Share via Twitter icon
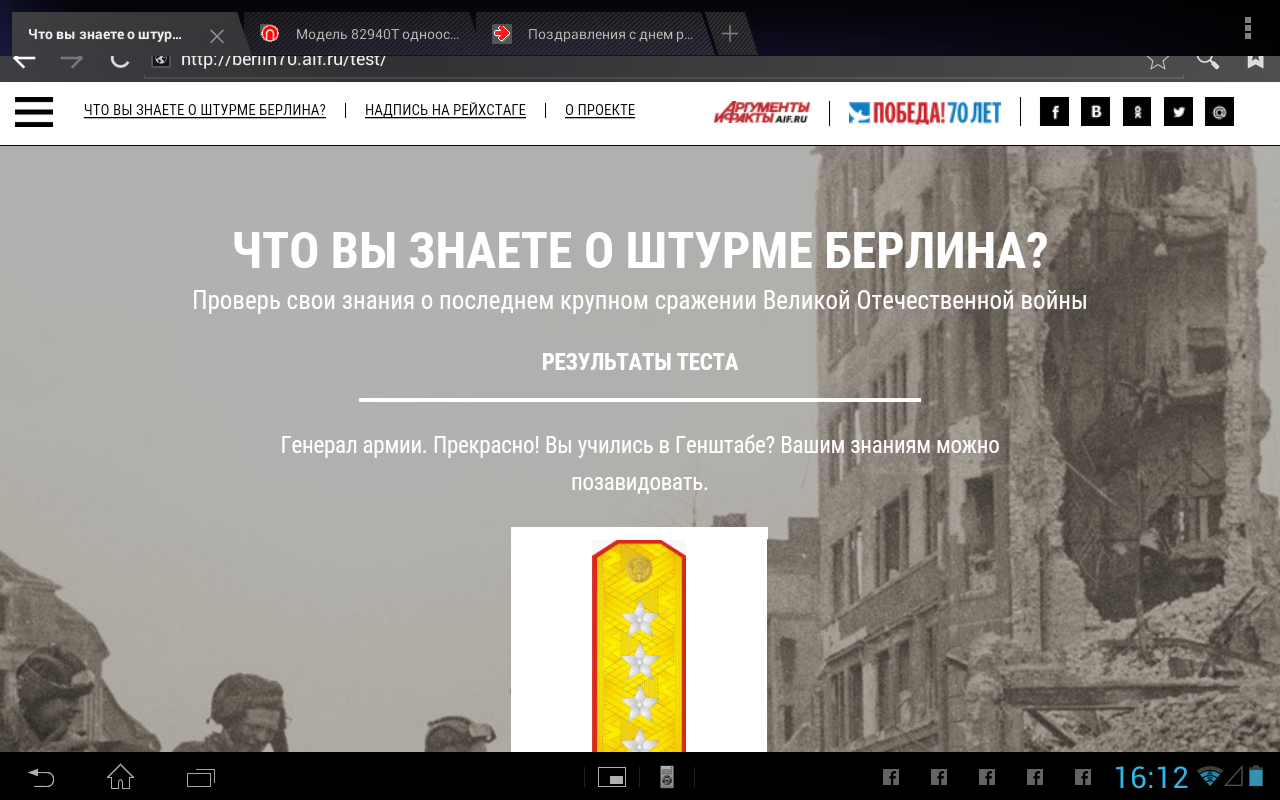 pyautogui.click(x=1178, y=111)
